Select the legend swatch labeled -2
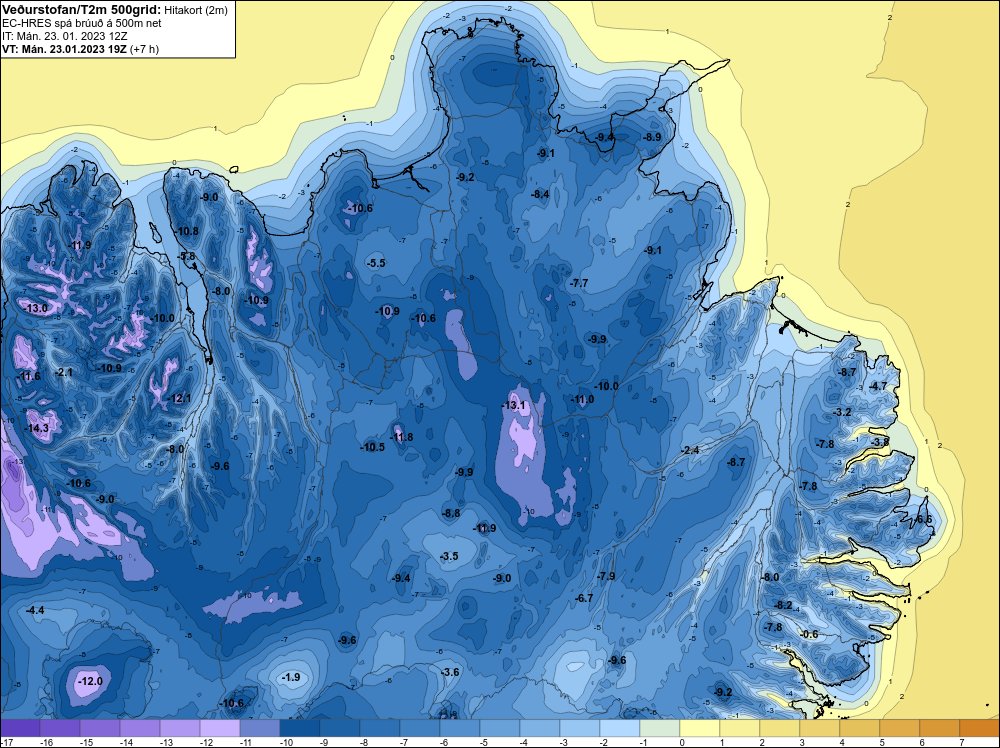The height and width of the screenshot is (748, 1000). click(x=620, y=728)
